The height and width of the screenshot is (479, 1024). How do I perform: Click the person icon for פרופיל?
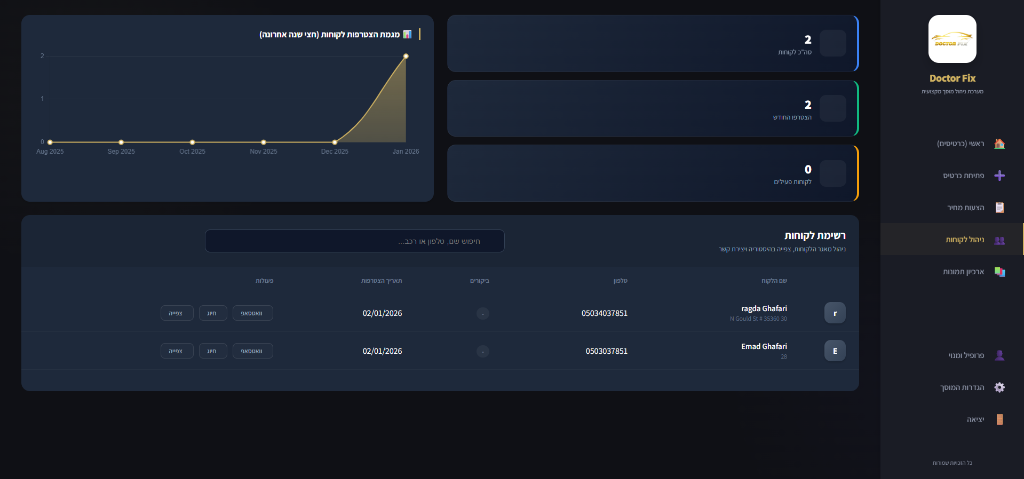(999, 355)
